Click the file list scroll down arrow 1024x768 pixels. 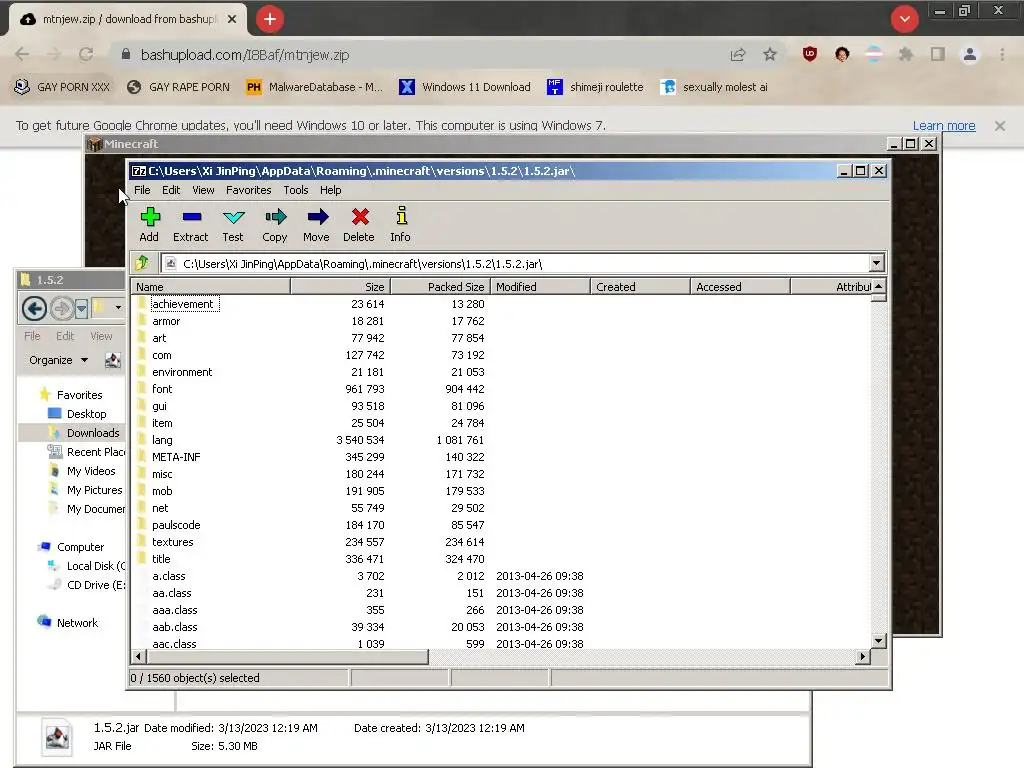coord(878,641)
